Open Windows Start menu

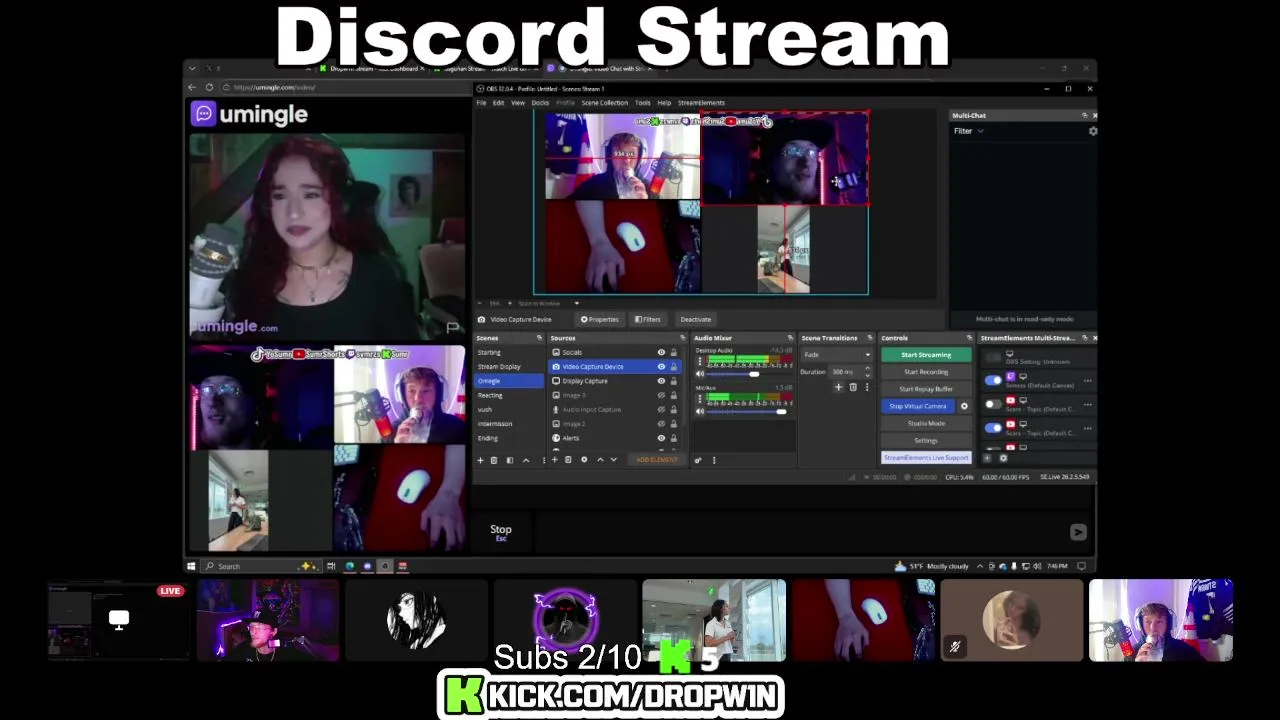[191, 566]
